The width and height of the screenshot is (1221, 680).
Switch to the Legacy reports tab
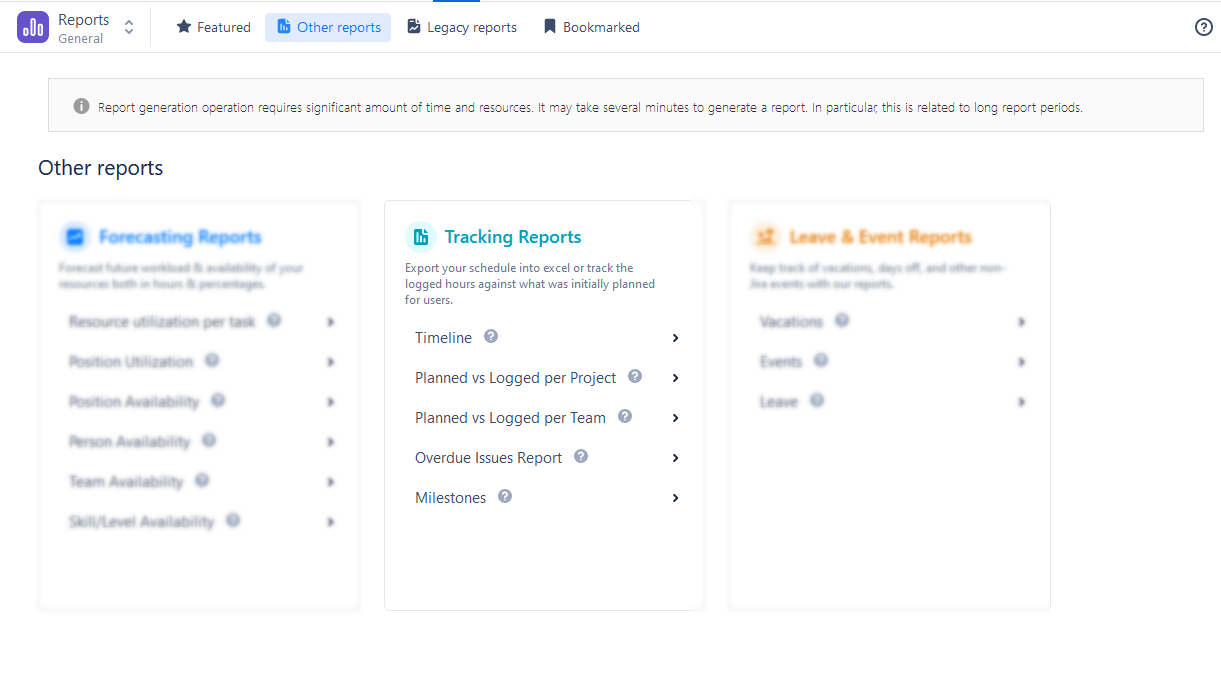461,27
